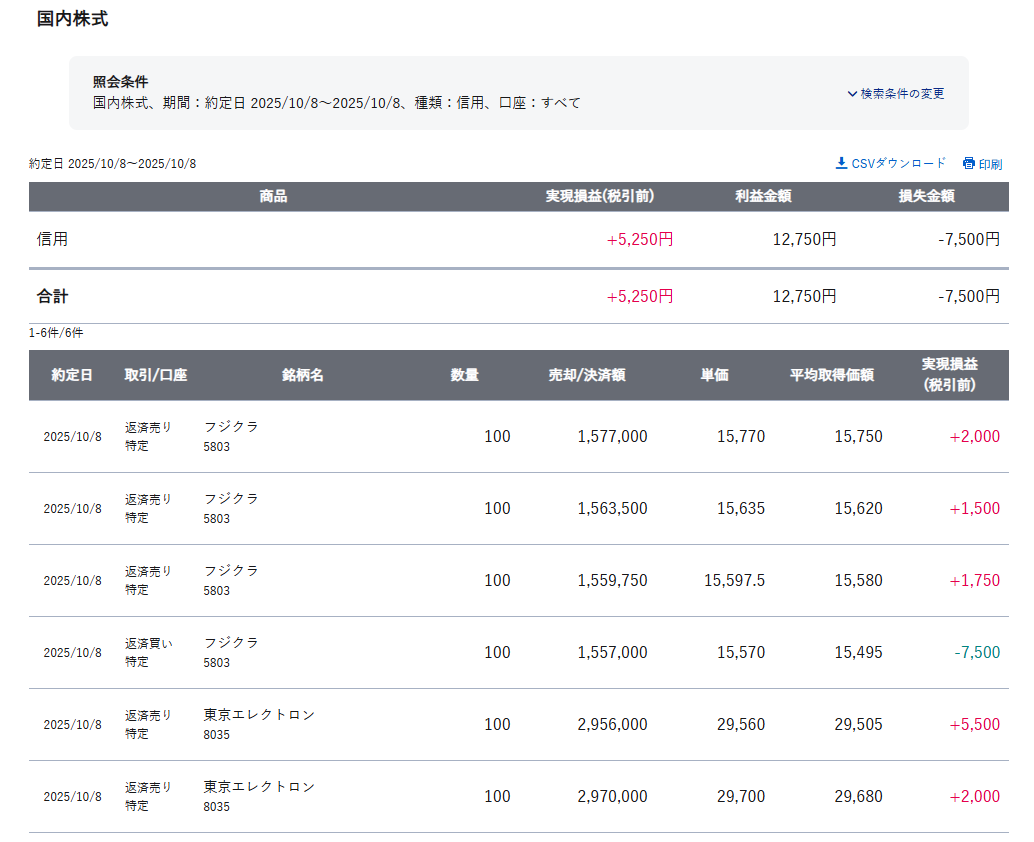Select the 平均取得価額 column header
This screenshot has height=842, width=1034.
tap(831, 375)
